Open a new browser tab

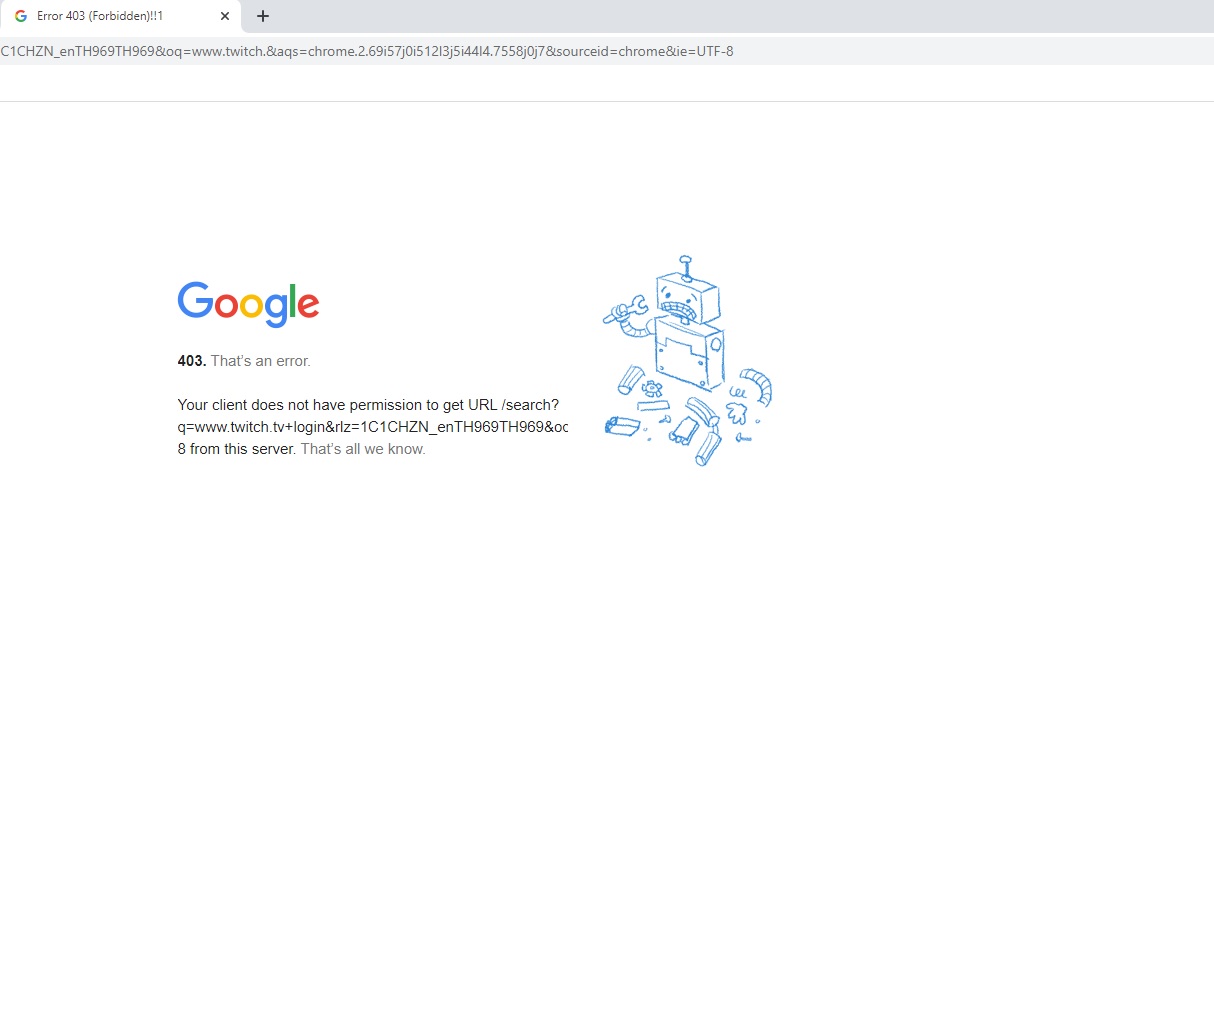pyautogui.click(x=263, y=16)
